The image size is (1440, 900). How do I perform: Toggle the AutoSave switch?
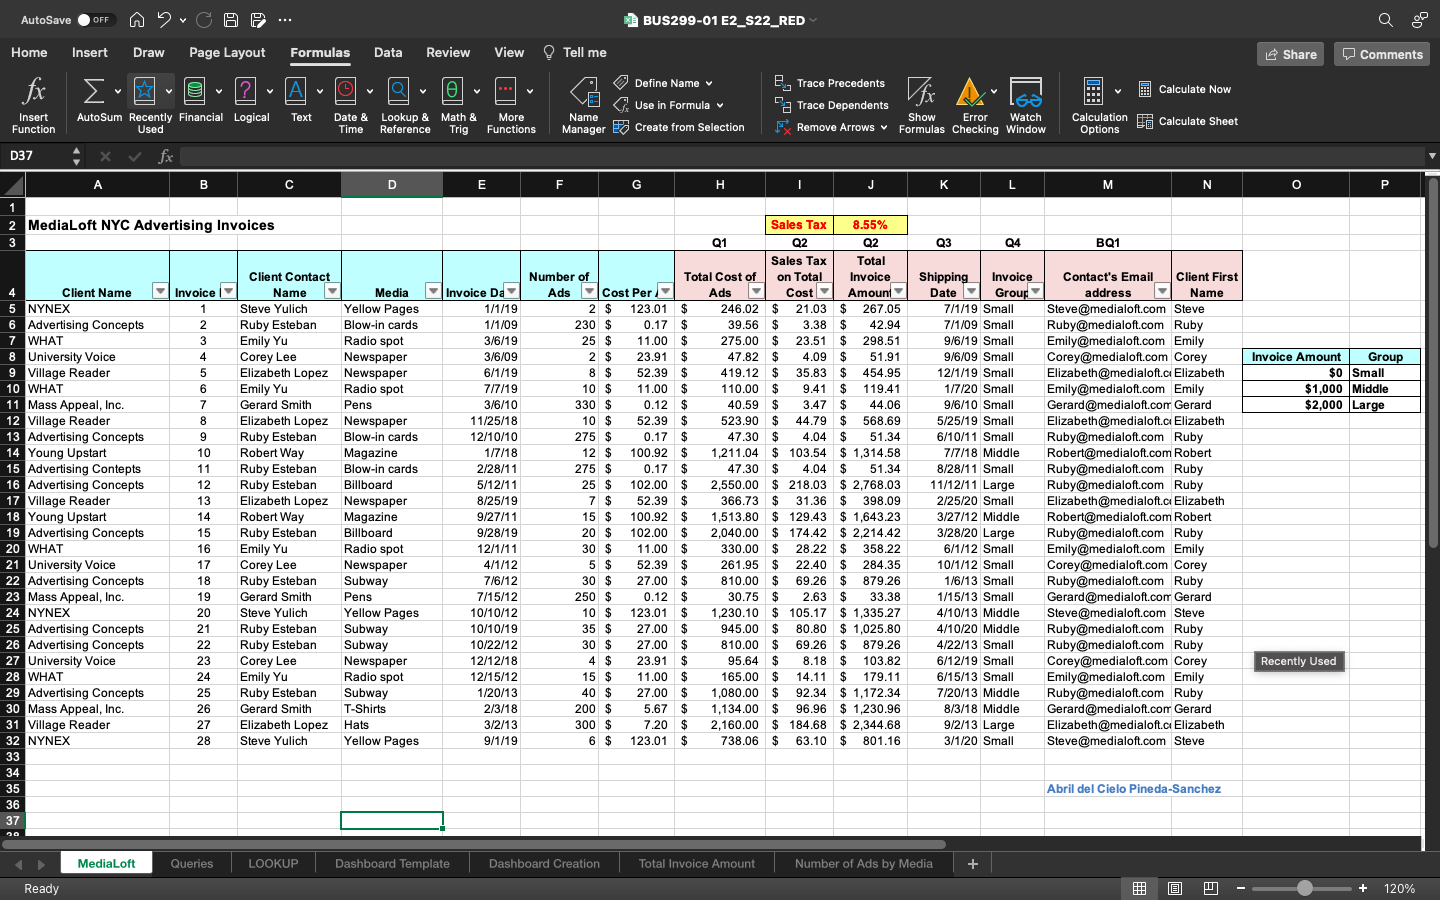tap(96, 20)
